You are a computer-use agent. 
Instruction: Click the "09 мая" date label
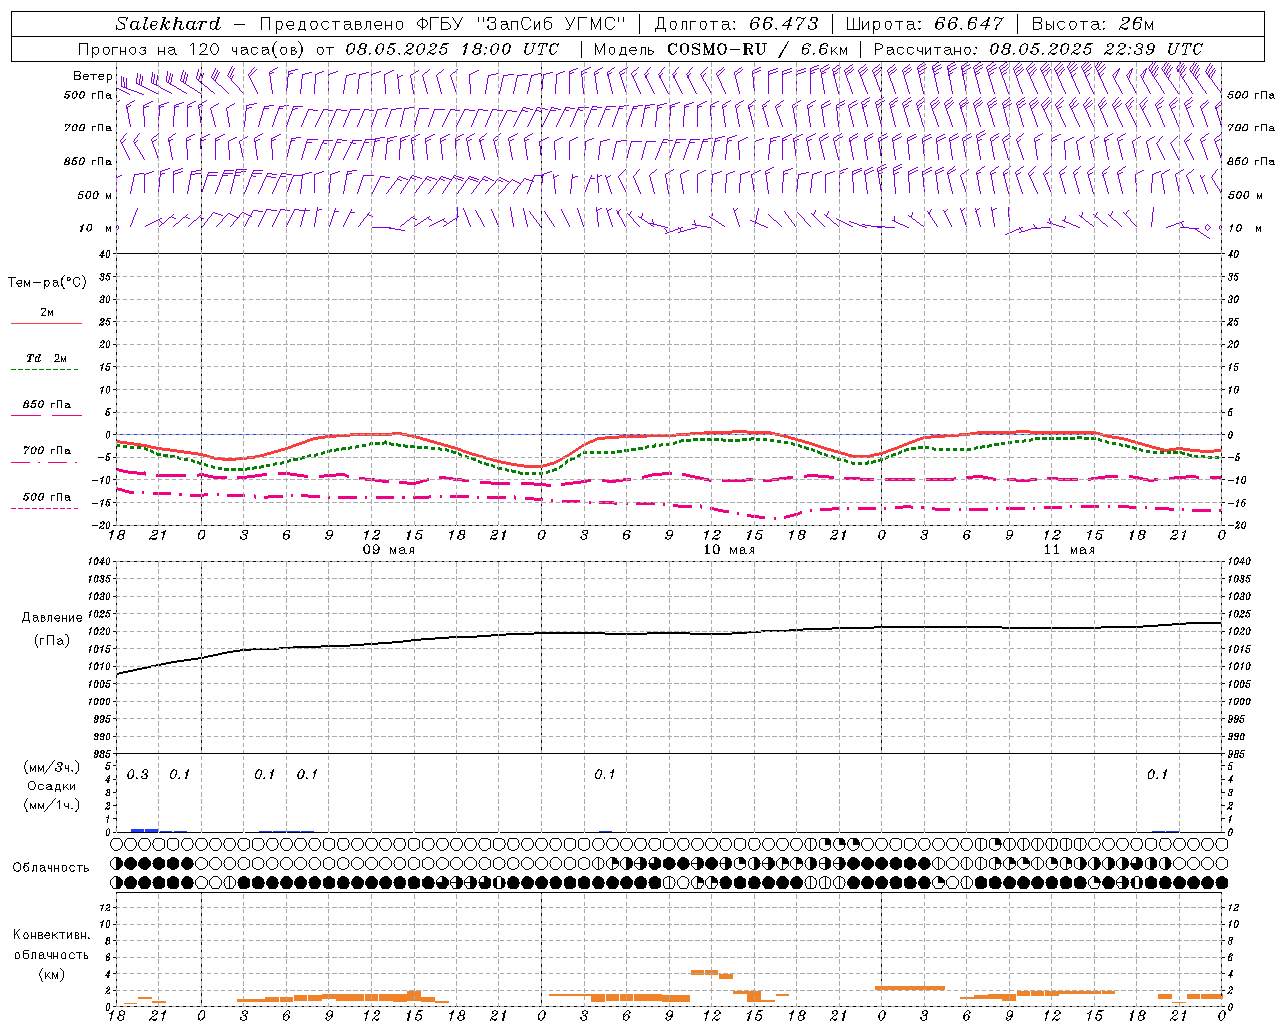(389, 550)
